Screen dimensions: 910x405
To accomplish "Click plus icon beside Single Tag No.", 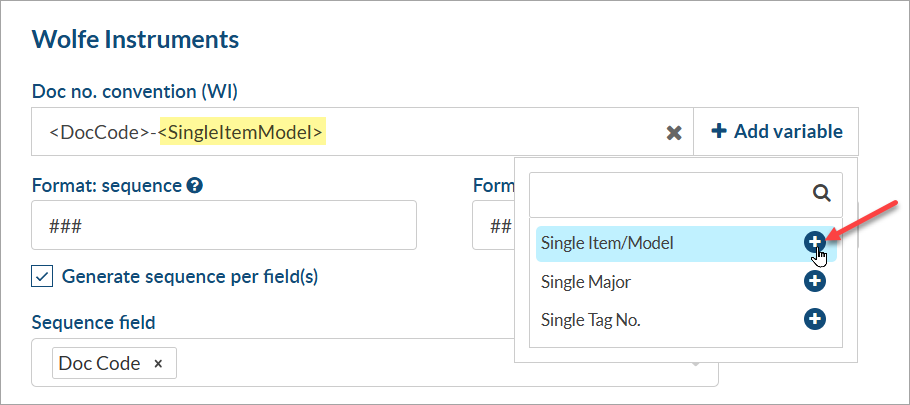I will point(815,320).
